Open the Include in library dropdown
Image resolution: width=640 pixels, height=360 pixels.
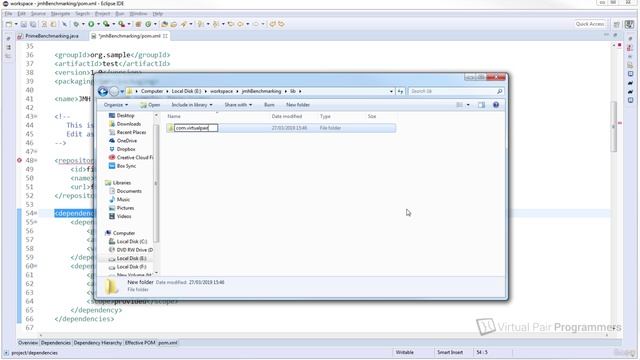(x=192, y=105)
